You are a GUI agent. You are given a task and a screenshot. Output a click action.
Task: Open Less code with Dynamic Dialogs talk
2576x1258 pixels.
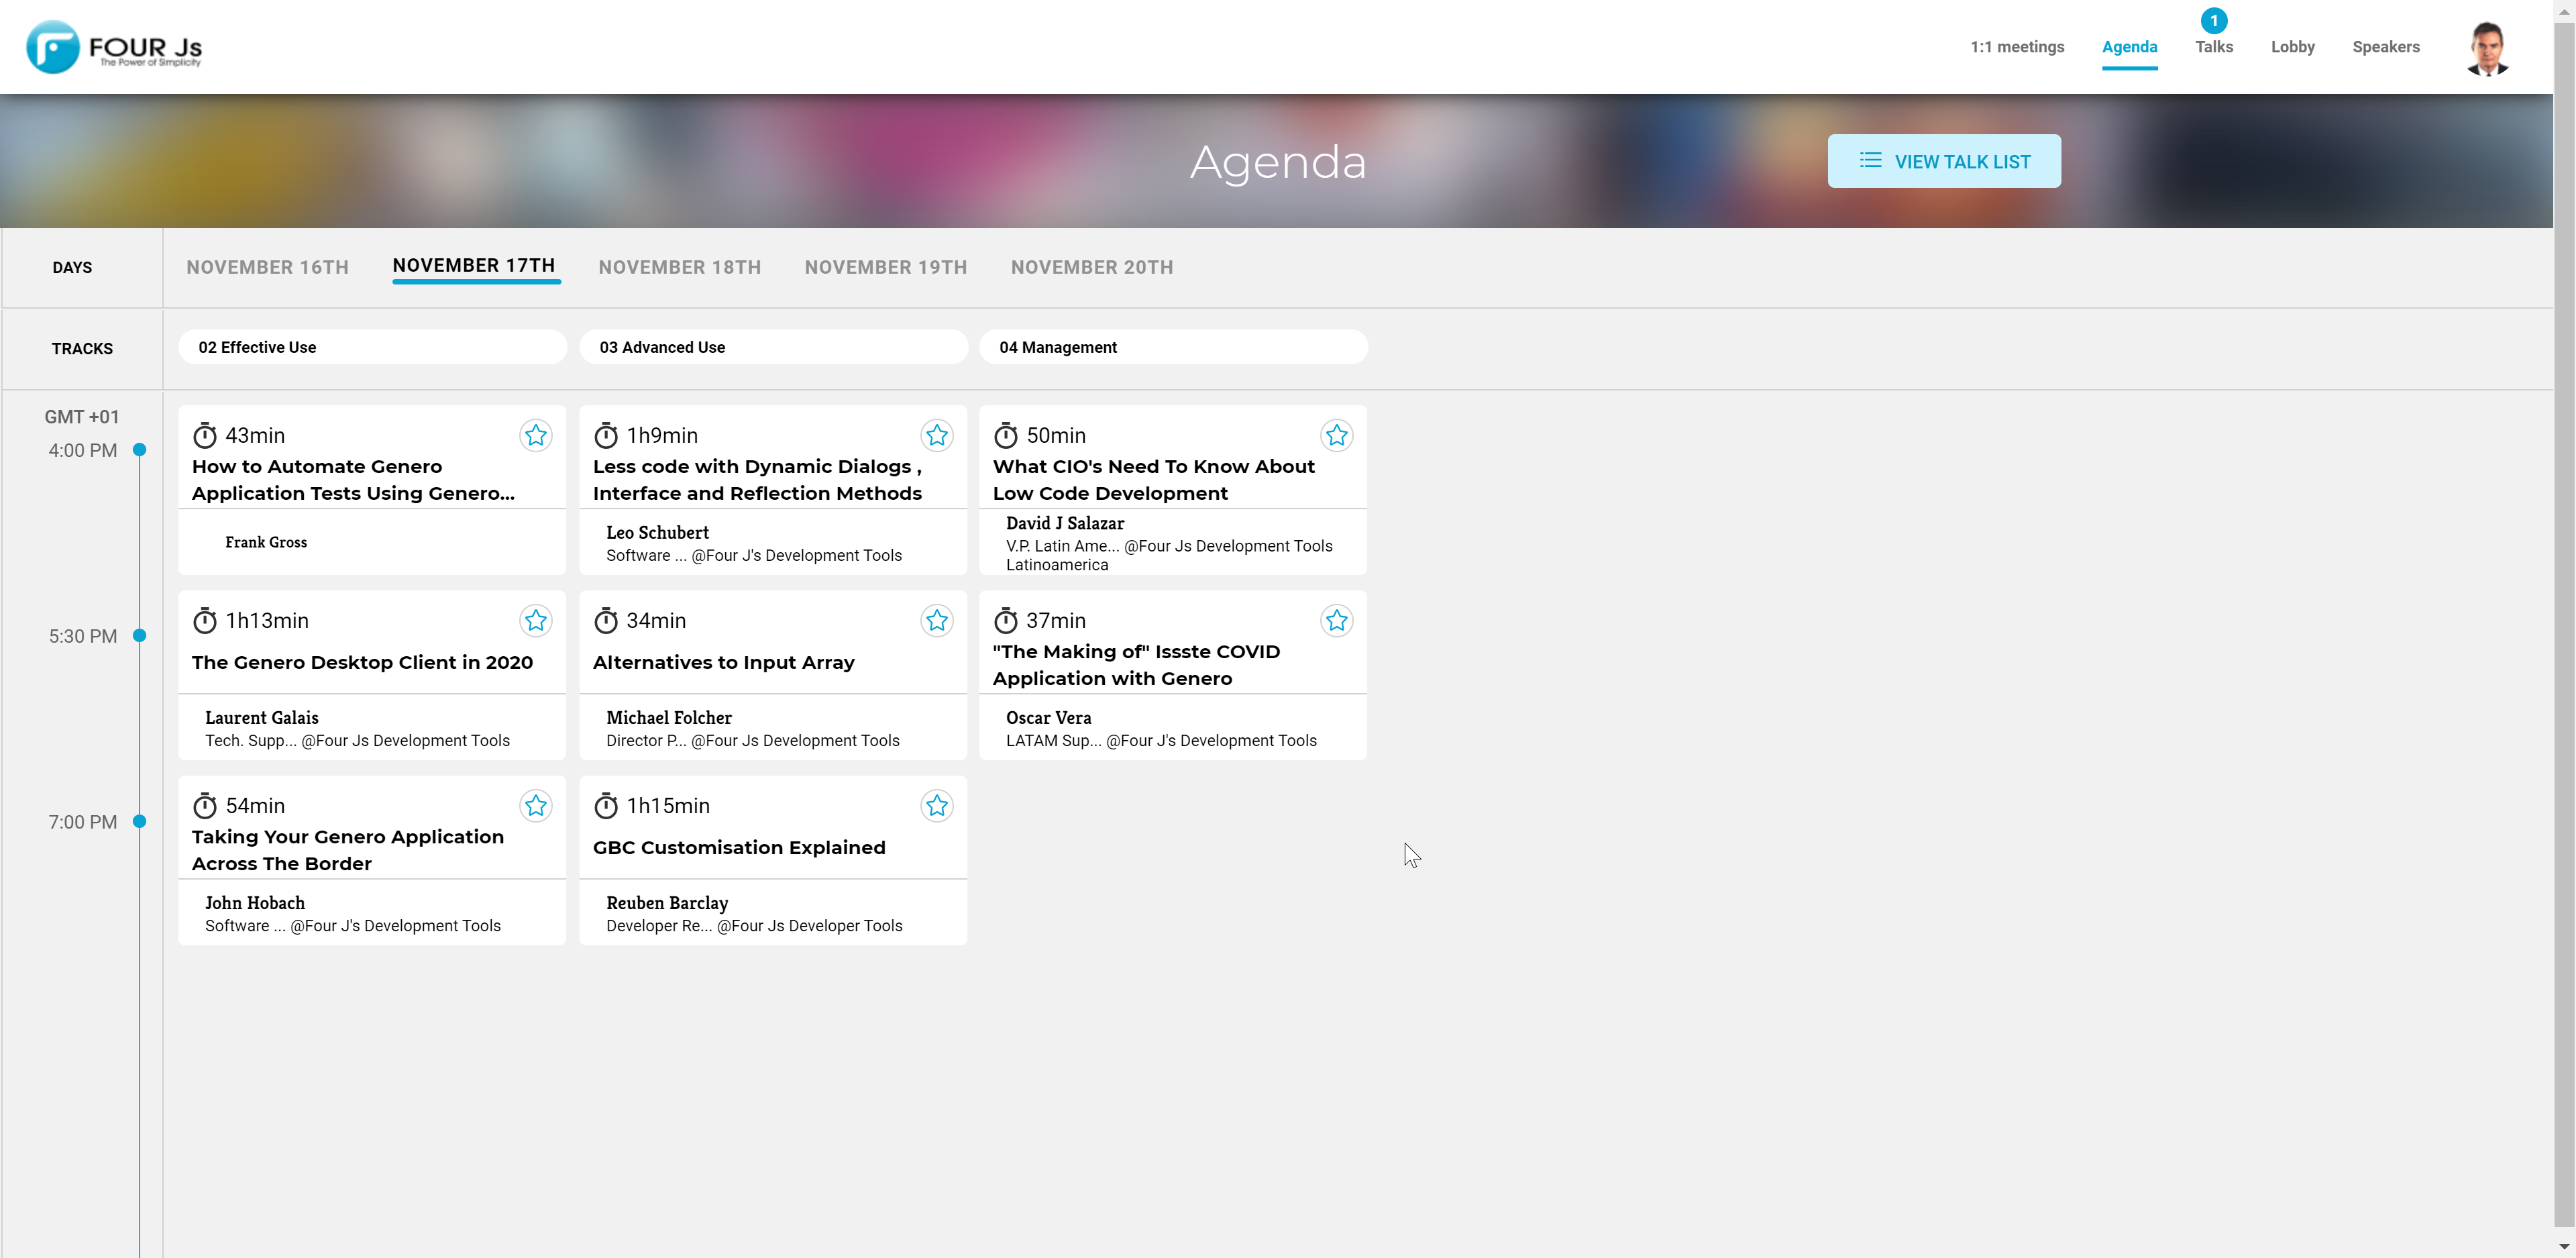[x=757, y=480]
